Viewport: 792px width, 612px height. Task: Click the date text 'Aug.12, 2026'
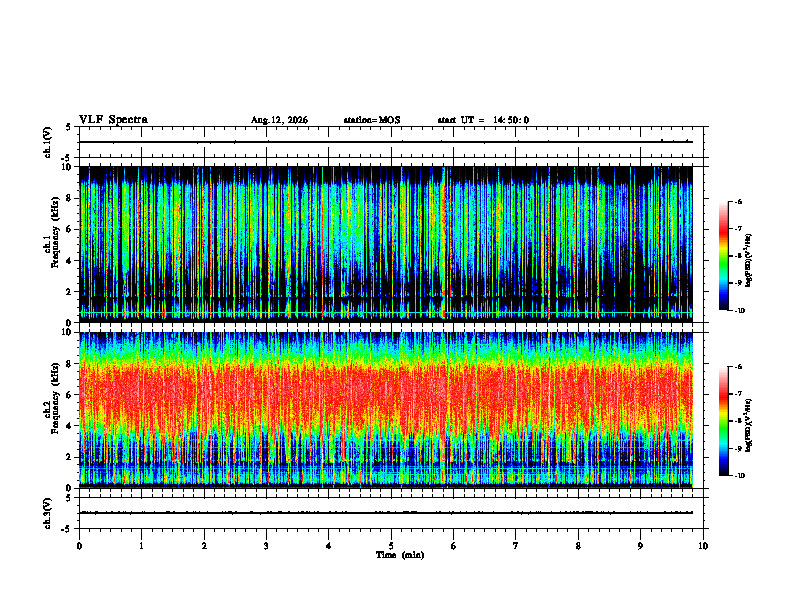coord(279,120)
